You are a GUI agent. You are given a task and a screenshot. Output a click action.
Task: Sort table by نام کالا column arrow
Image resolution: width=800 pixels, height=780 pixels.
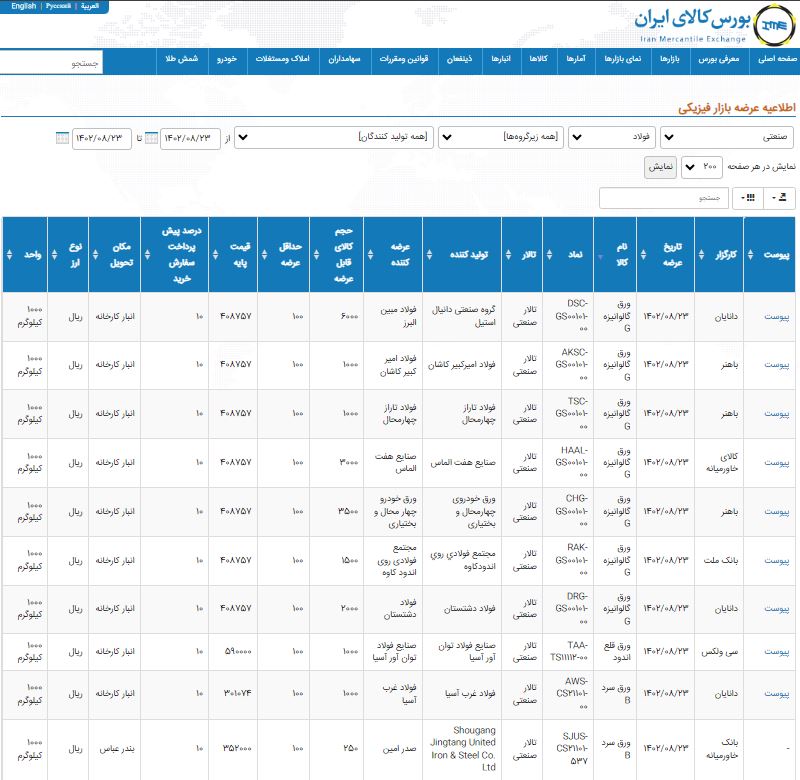click(601, 256)
